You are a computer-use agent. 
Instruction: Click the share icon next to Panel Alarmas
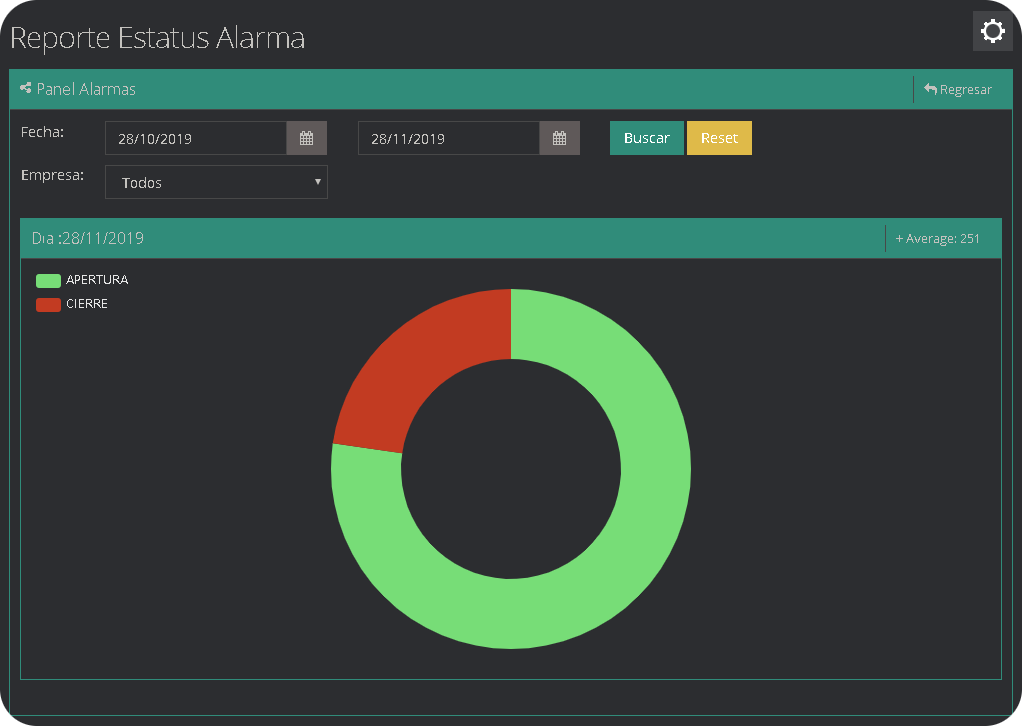[23, 89]
